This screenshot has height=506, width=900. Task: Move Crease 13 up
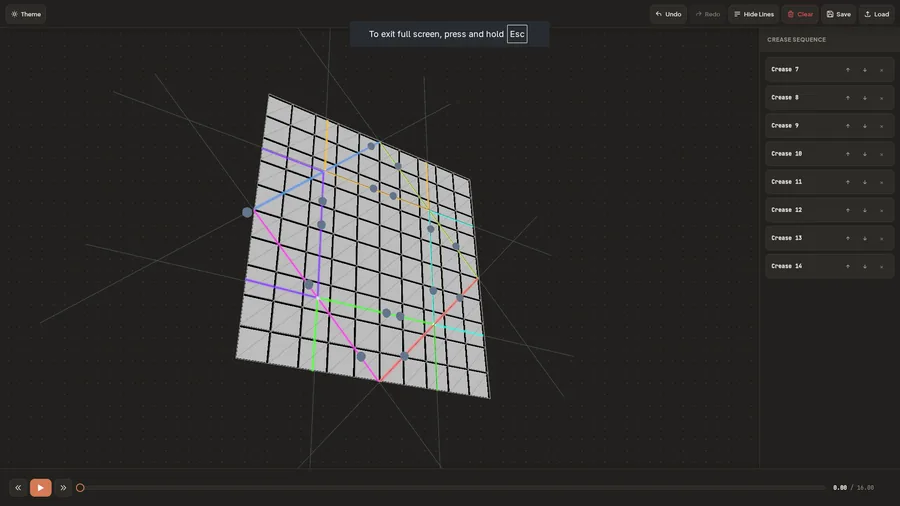pyautogui.click(x=848, y=239)
